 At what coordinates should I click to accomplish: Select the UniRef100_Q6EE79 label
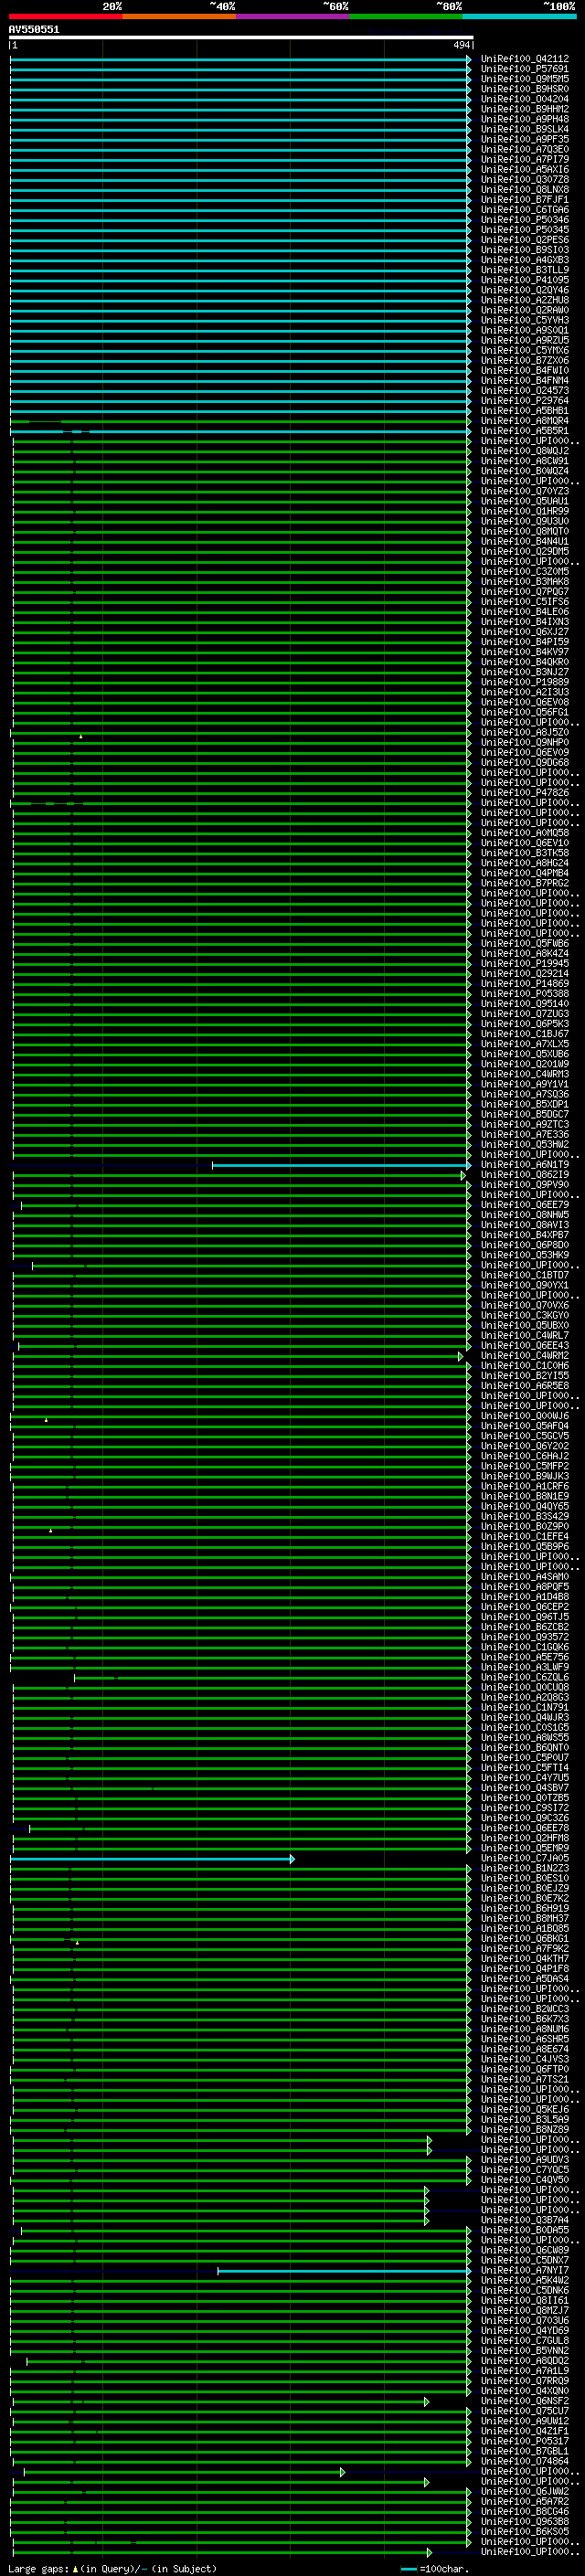[525, 1205]
